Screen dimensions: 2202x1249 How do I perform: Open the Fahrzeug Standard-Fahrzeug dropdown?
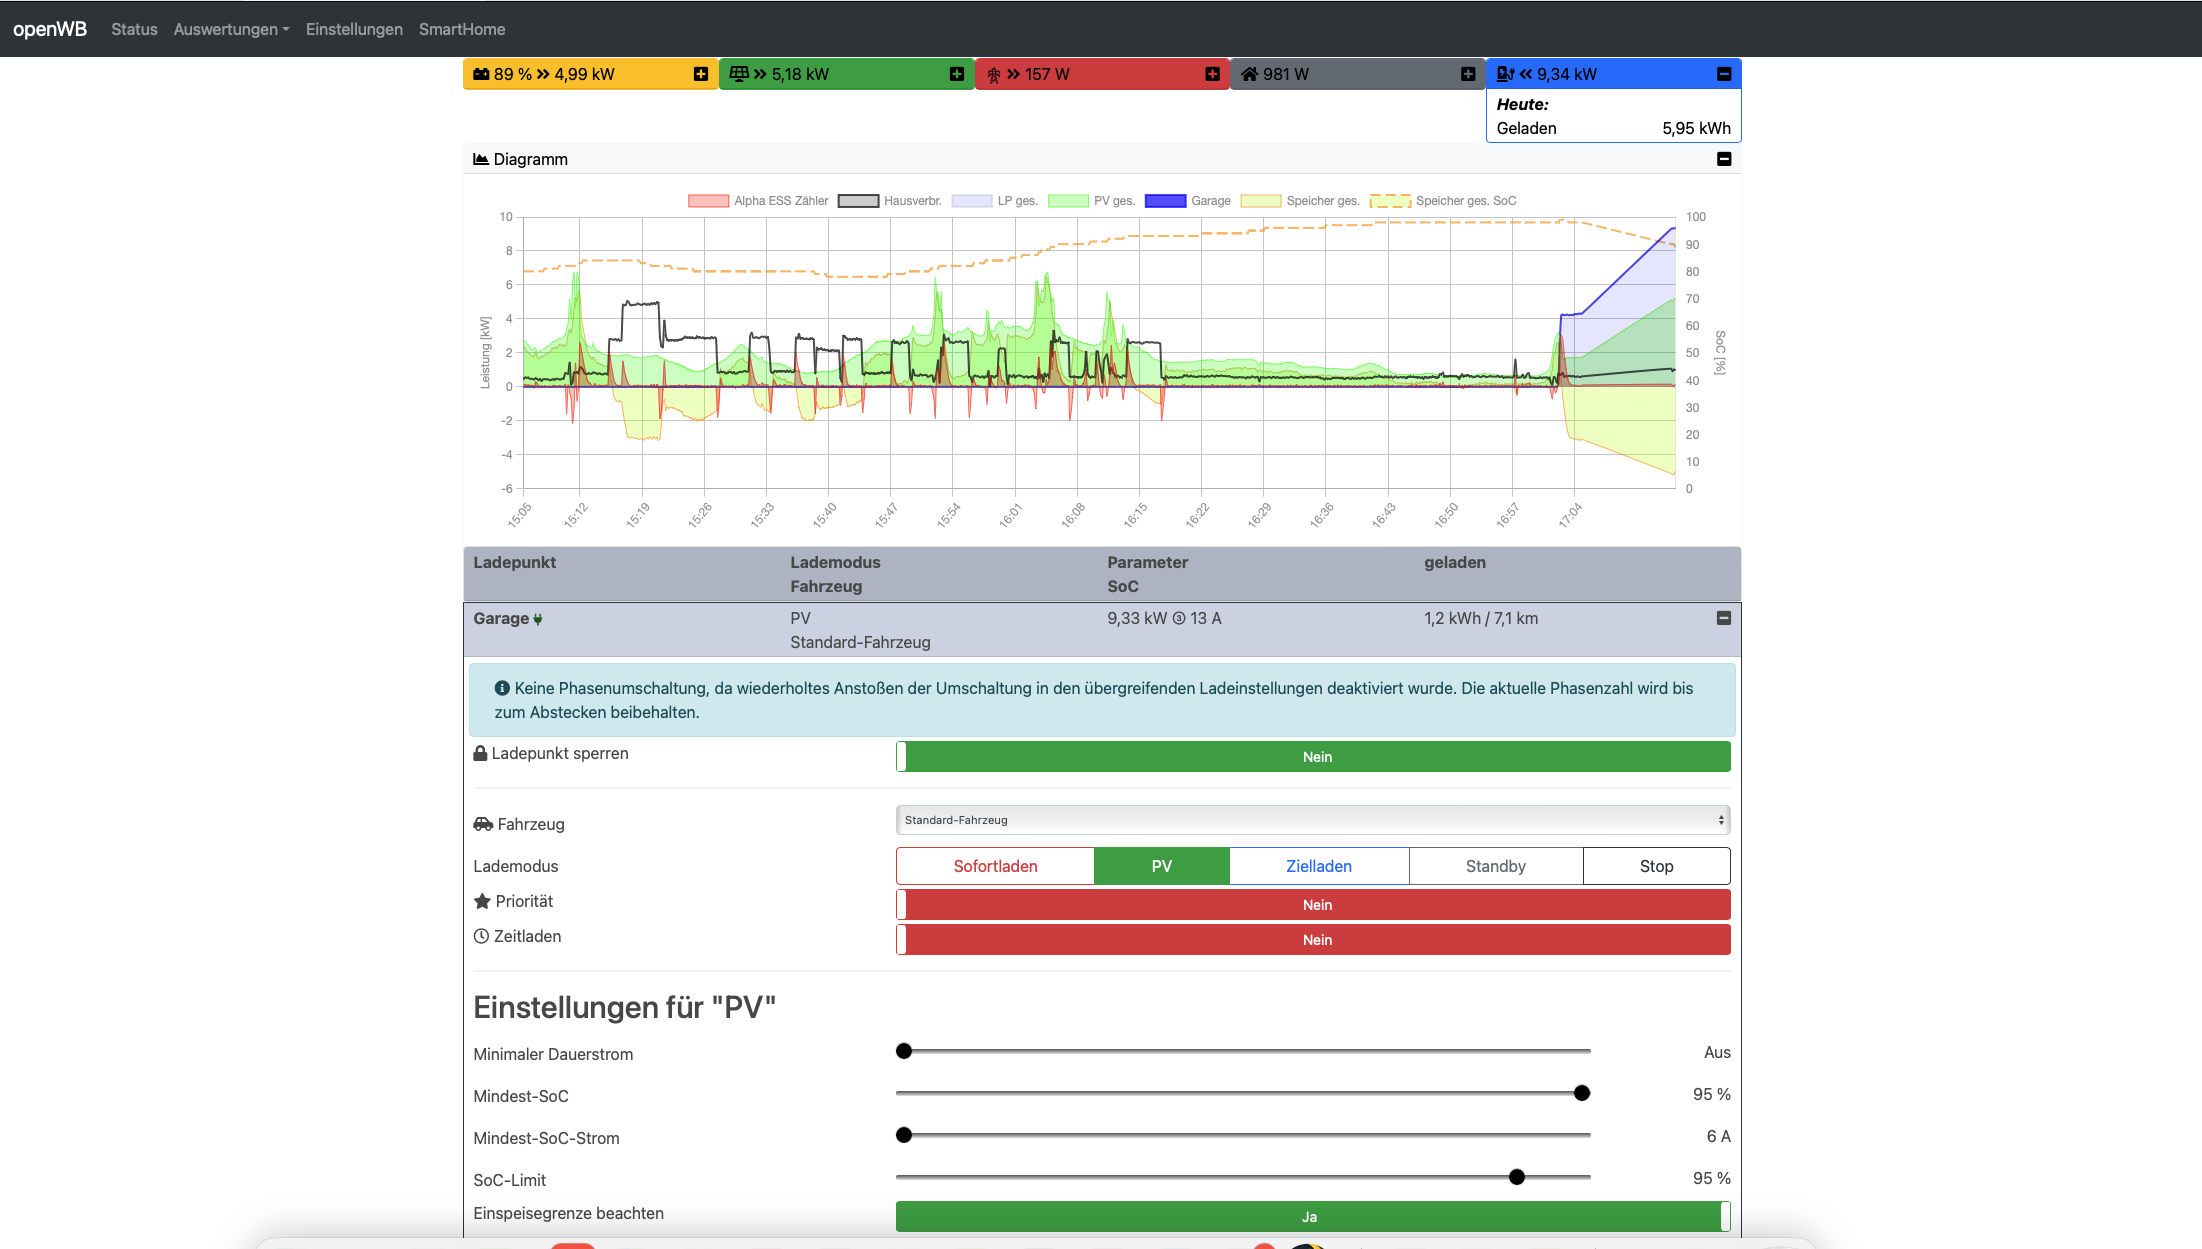1313,820
